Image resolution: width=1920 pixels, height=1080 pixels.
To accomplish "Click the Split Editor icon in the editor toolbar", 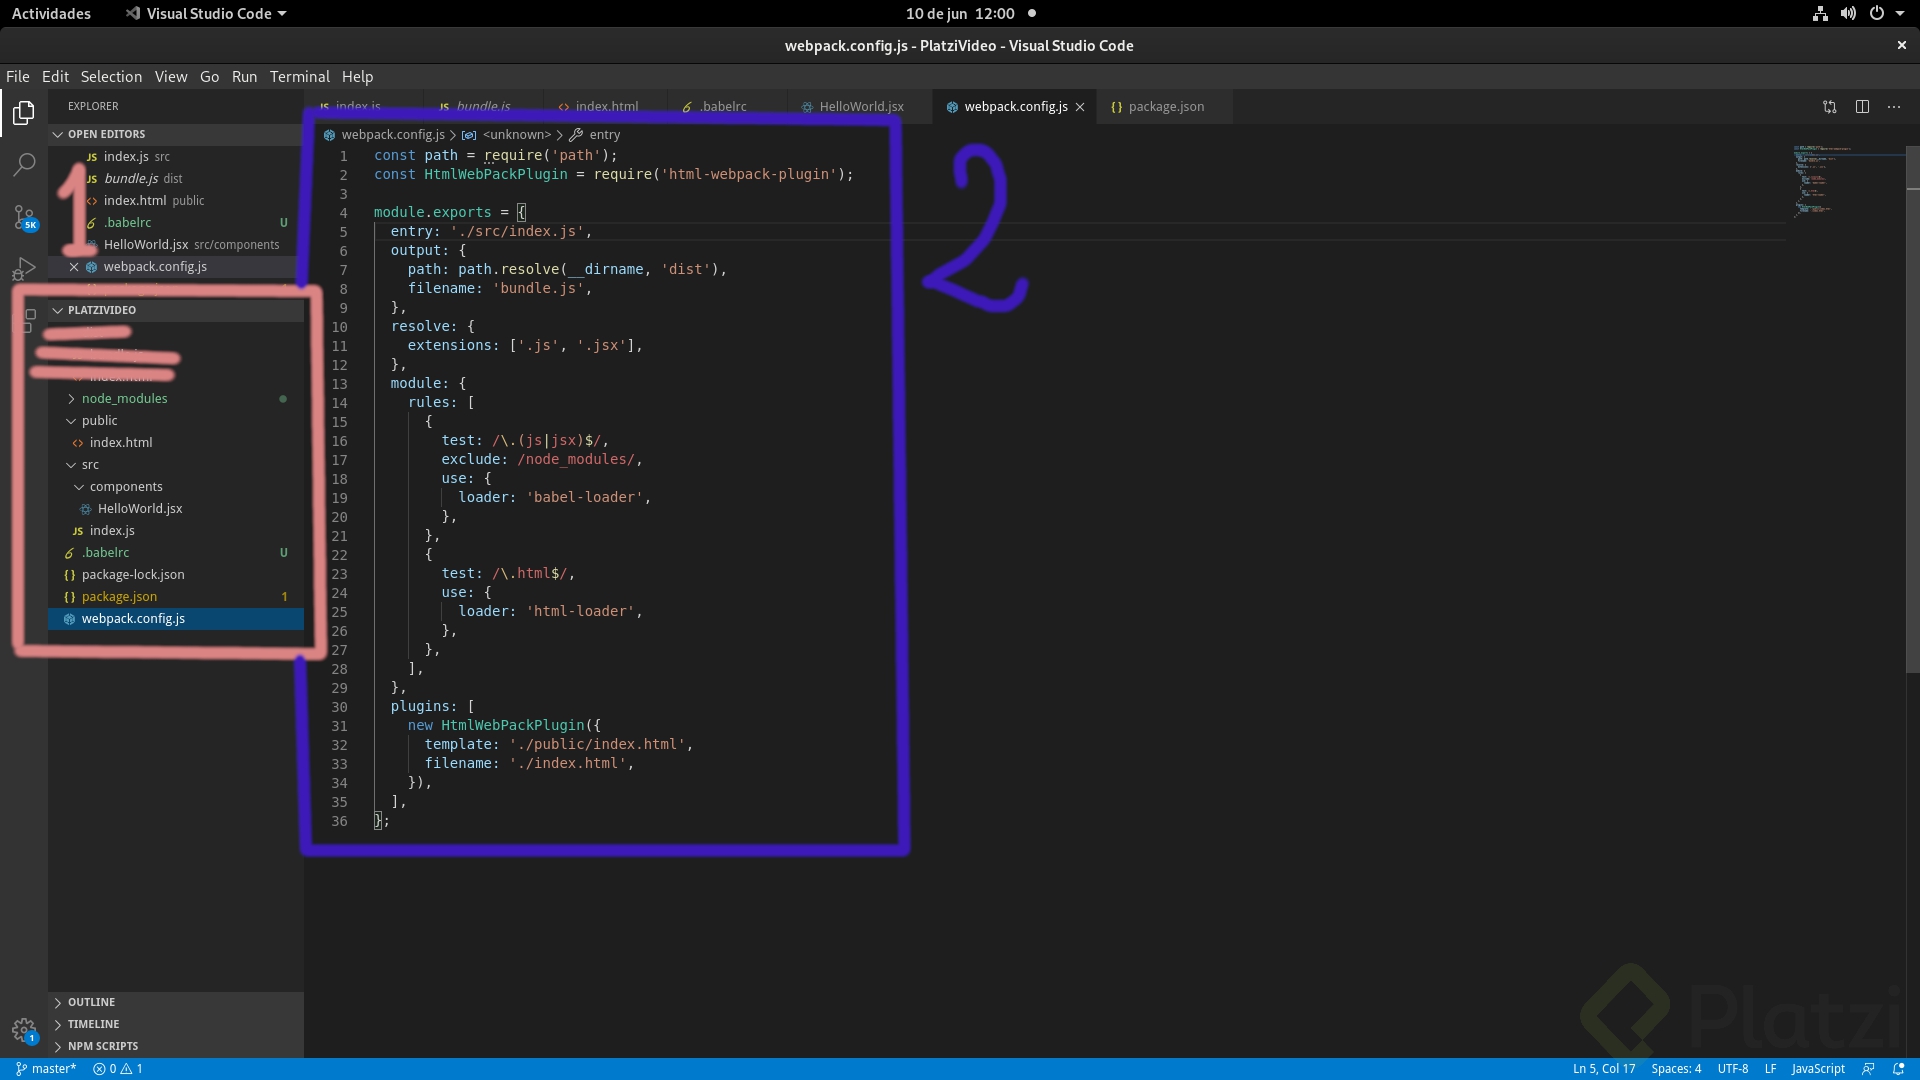I will (x=1863, y=106).
